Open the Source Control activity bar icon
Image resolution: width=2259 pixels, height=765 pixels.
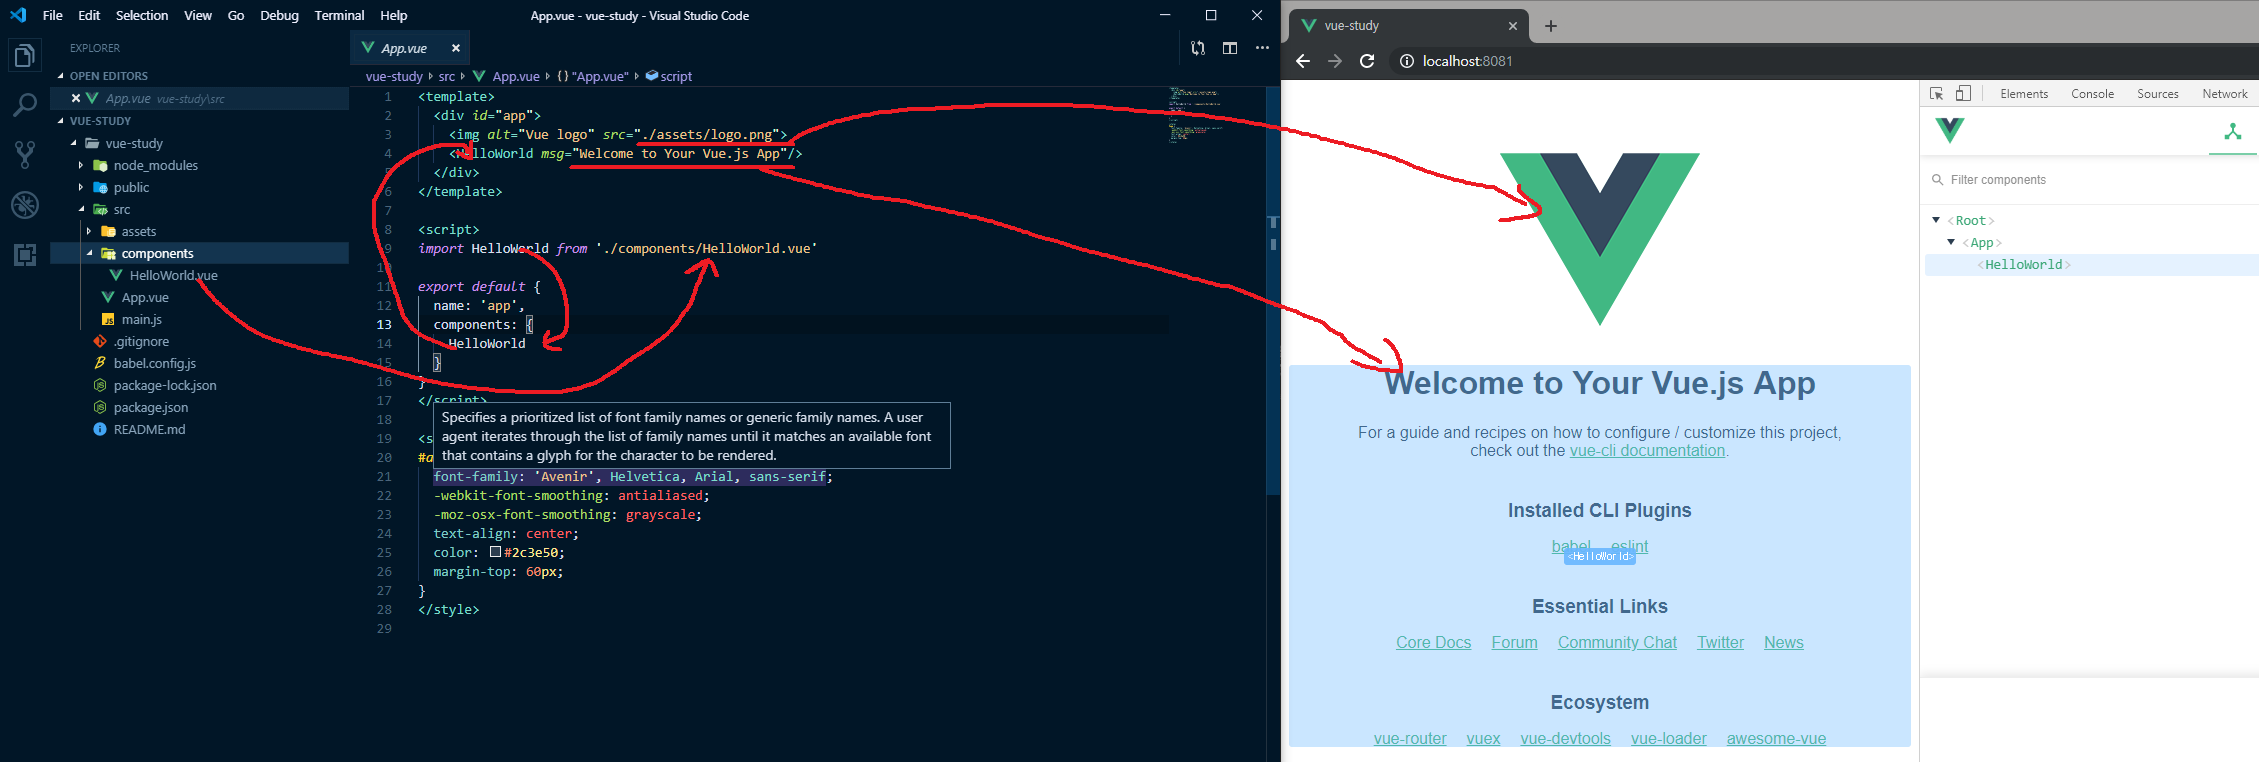coord(24,154)
